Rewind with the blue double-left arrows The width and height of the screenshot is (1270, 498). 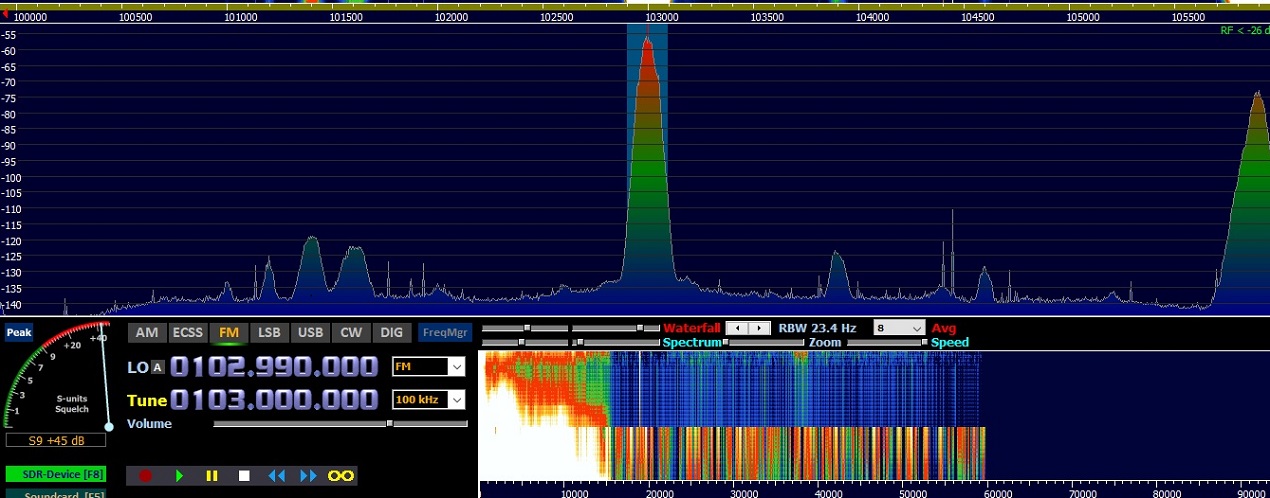click(277, 476)
